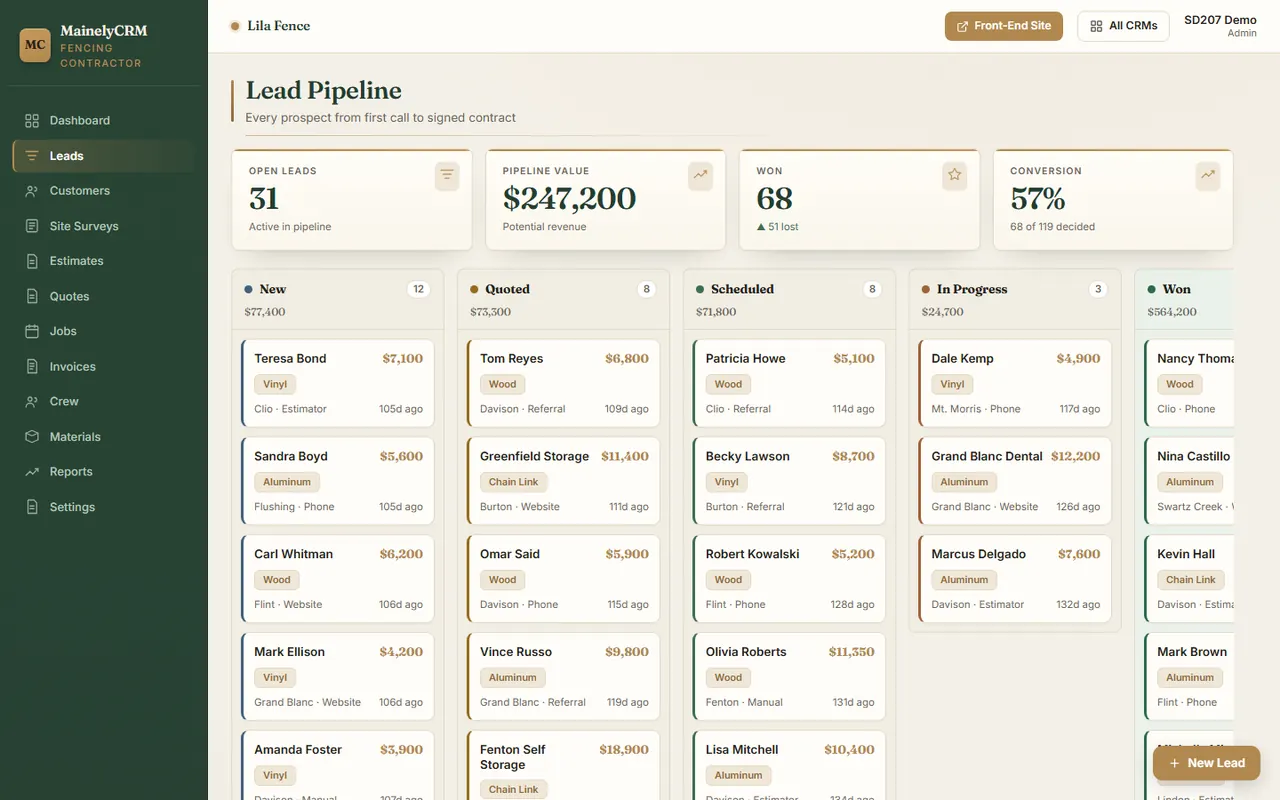1280x800 pixels.
Task: Click the Settings document icon
Action: pyautogui.click(x=32, y=507)
